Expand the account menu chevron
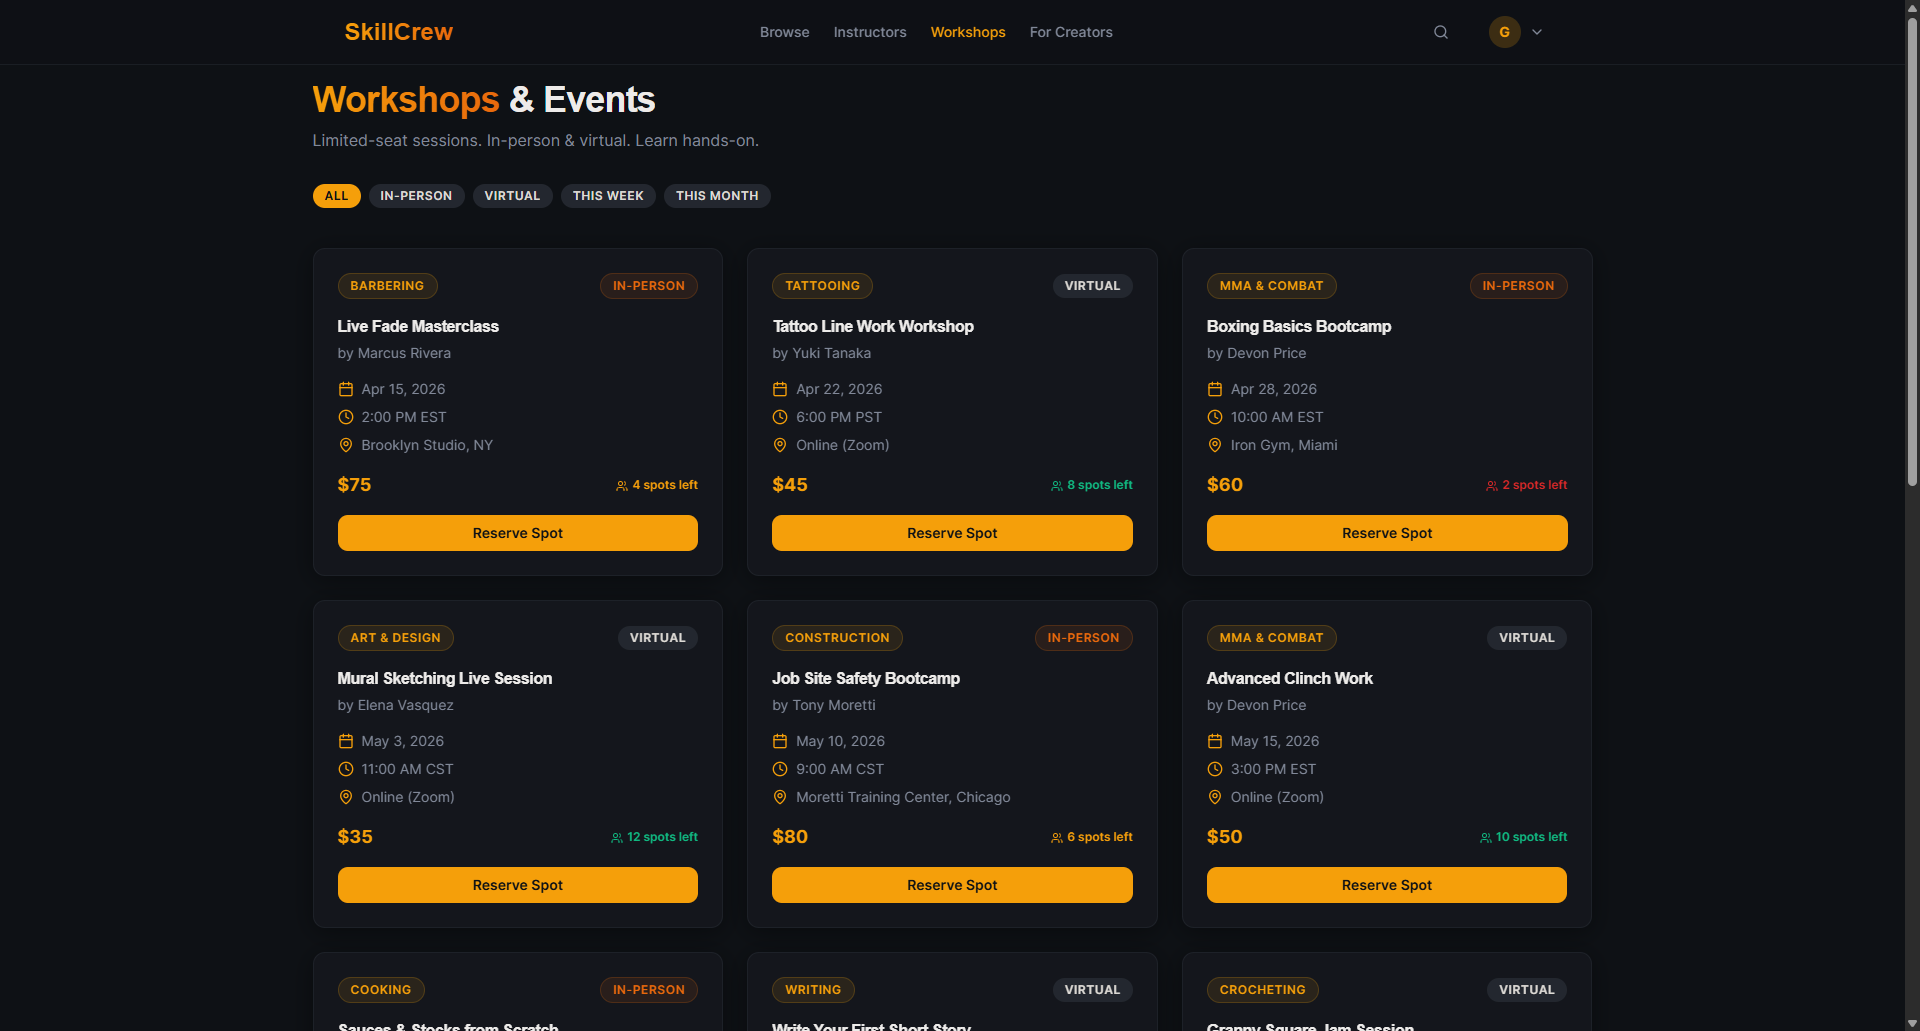1920x1031 pixels. 1537,32
